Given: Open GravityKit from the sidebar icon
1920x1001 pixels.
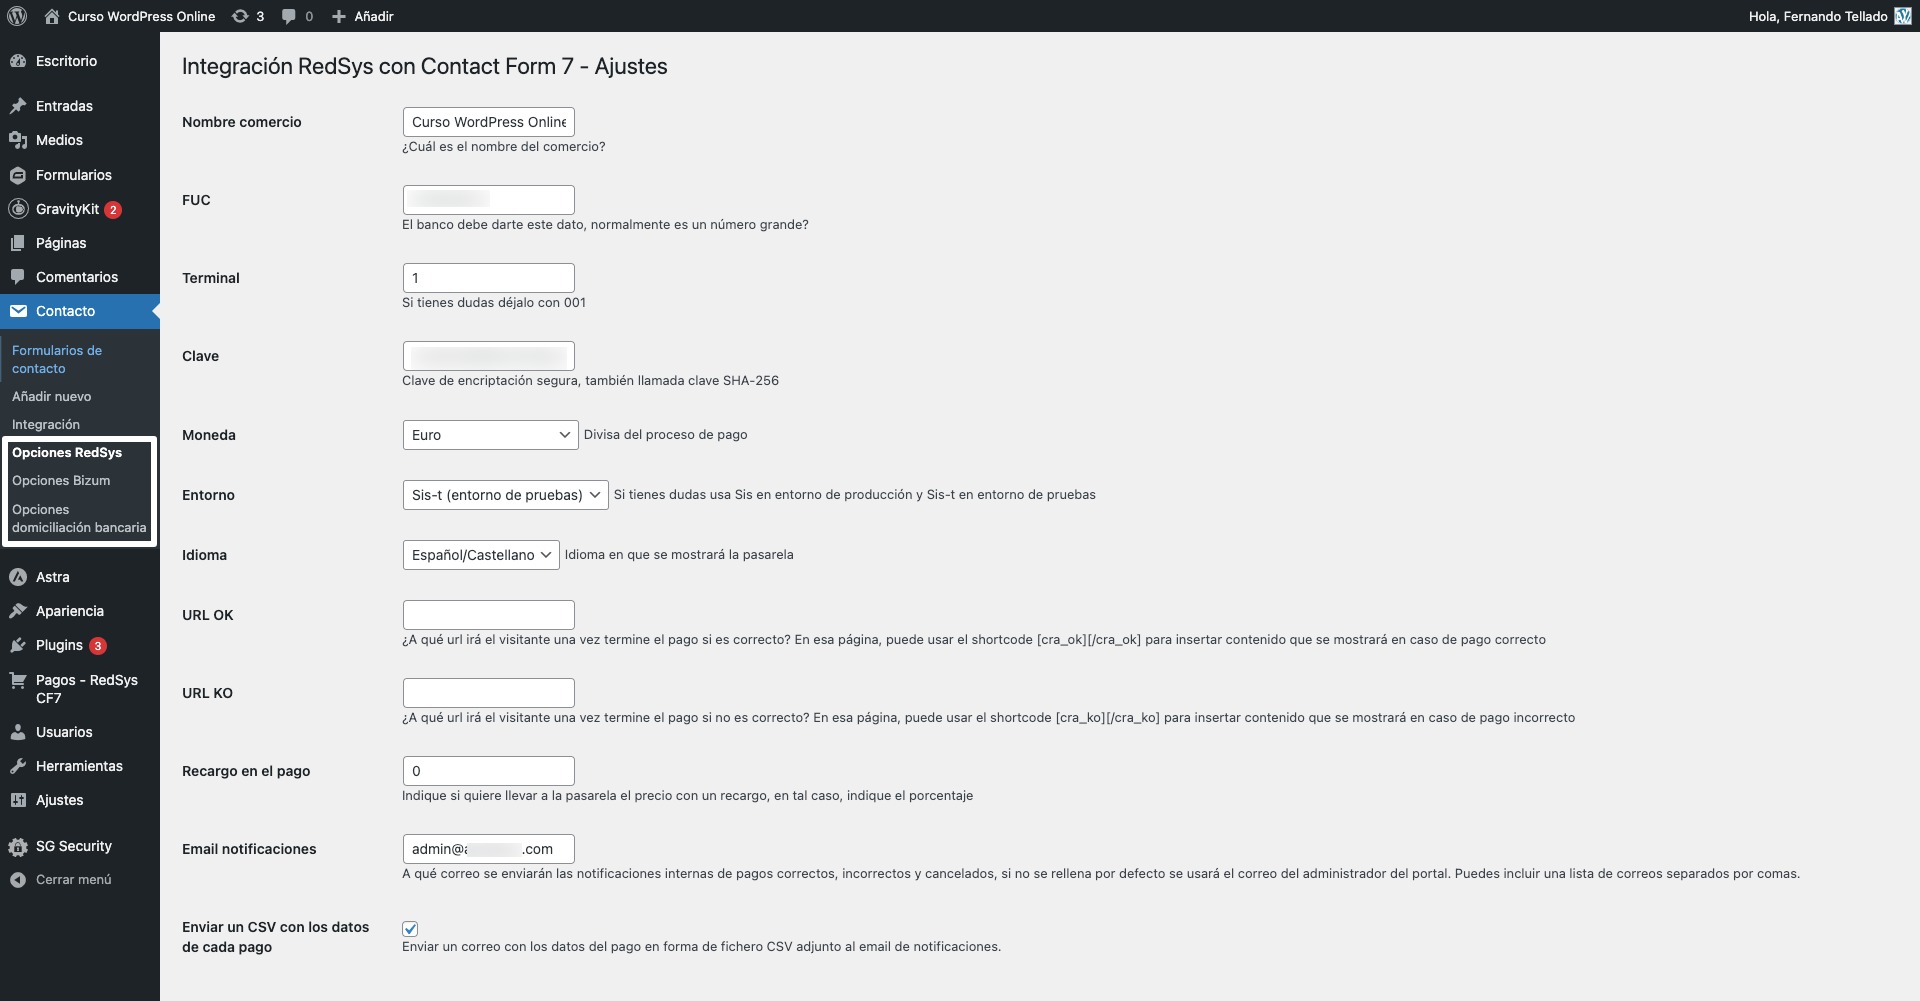Looking at the screenshot, I should pos(18,209).
